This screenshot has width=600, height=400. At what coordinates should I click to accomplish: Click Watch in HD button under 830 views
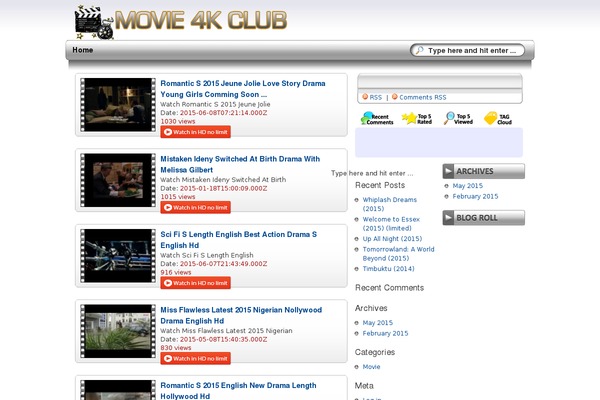point(196,358)
